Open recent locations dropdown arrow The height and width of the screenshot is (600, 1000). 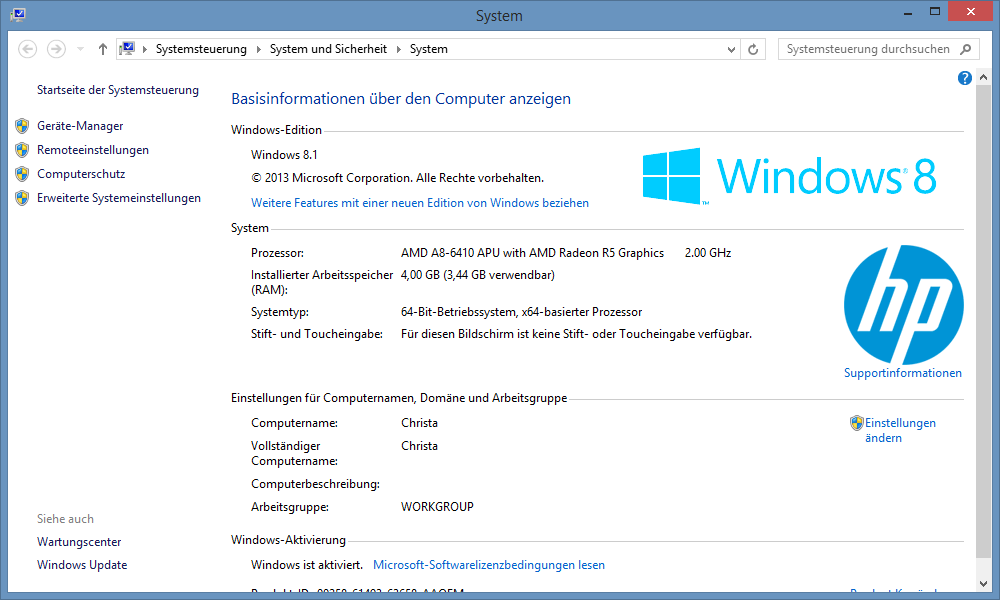click(x=80, y=49)
